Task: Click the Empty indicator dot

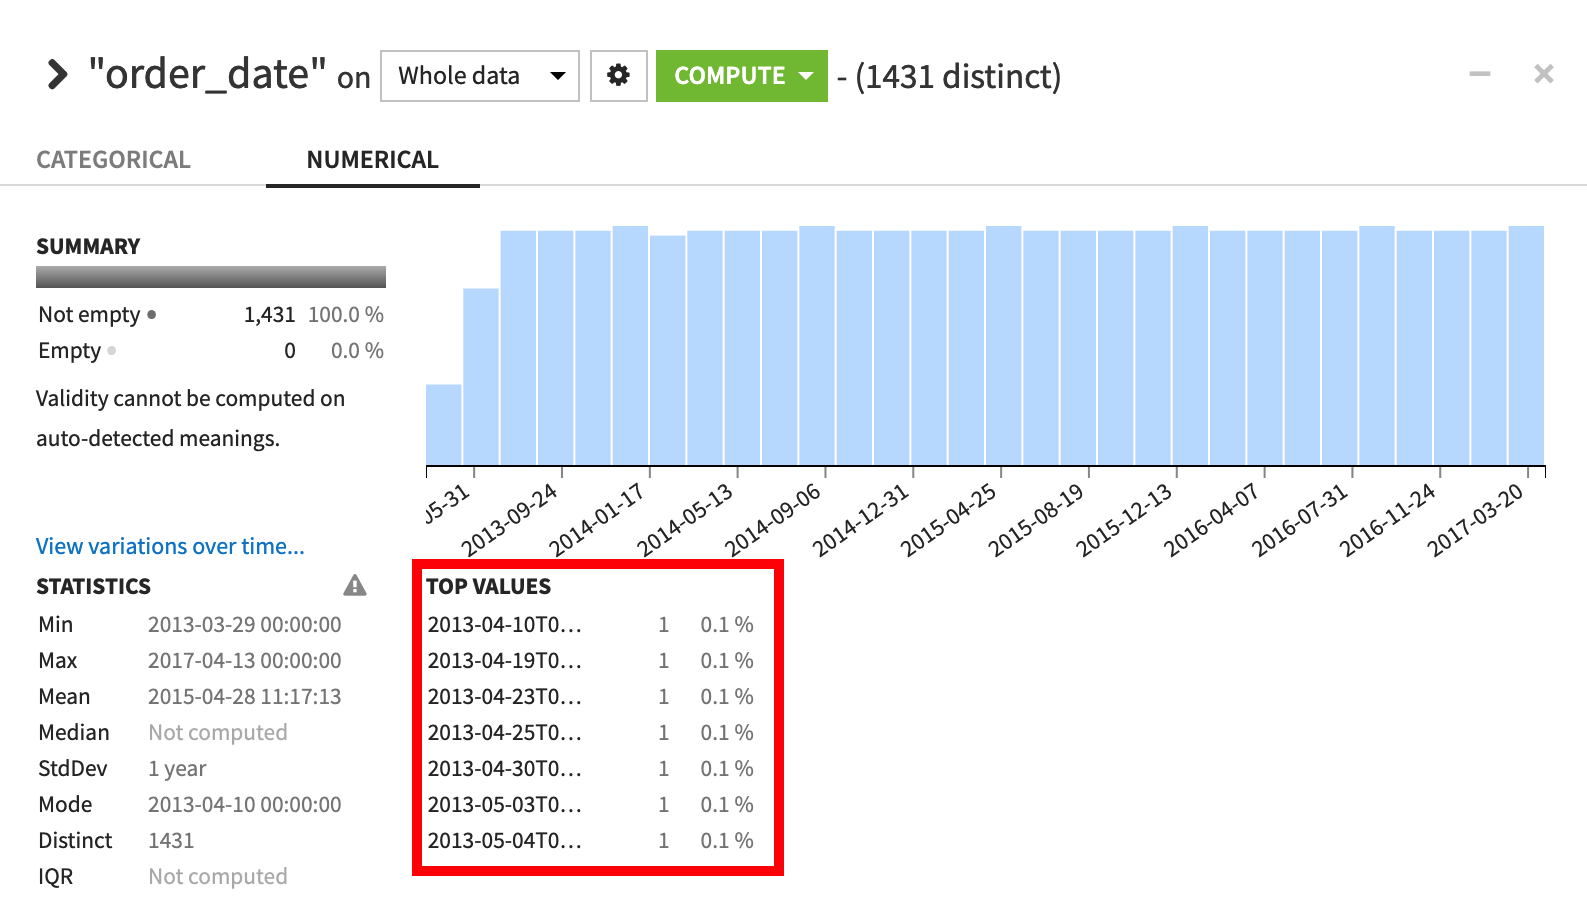Action: (112, 351)
